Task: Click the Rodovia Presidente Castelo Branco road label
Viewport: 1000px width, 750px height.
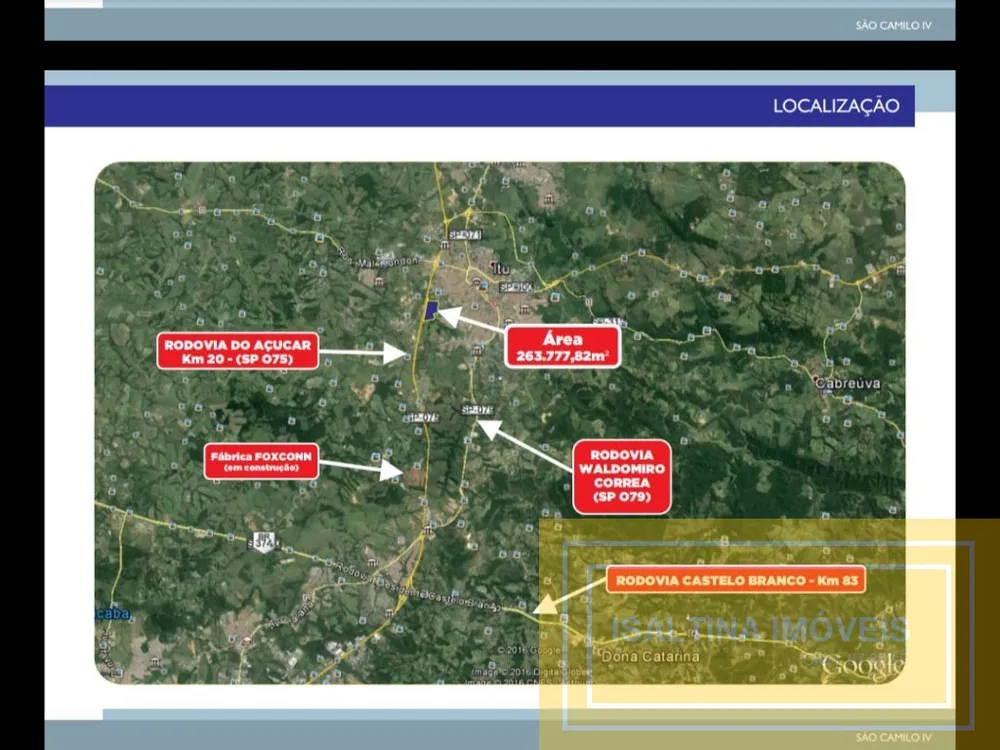Action: coord(419,587)
